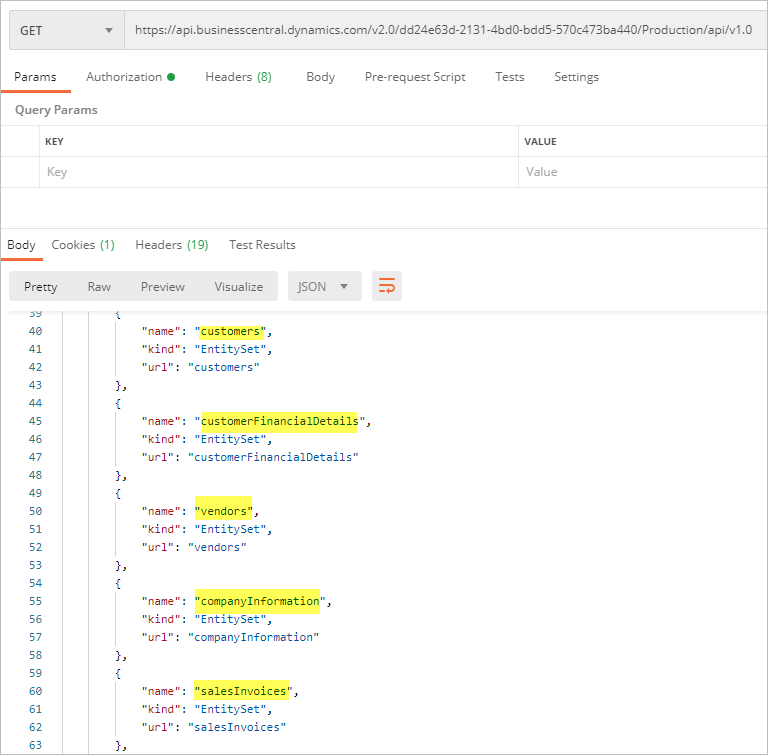768x755 pixels.
Task: Switch to the Authorization tab
Action: tap(130, 77)
